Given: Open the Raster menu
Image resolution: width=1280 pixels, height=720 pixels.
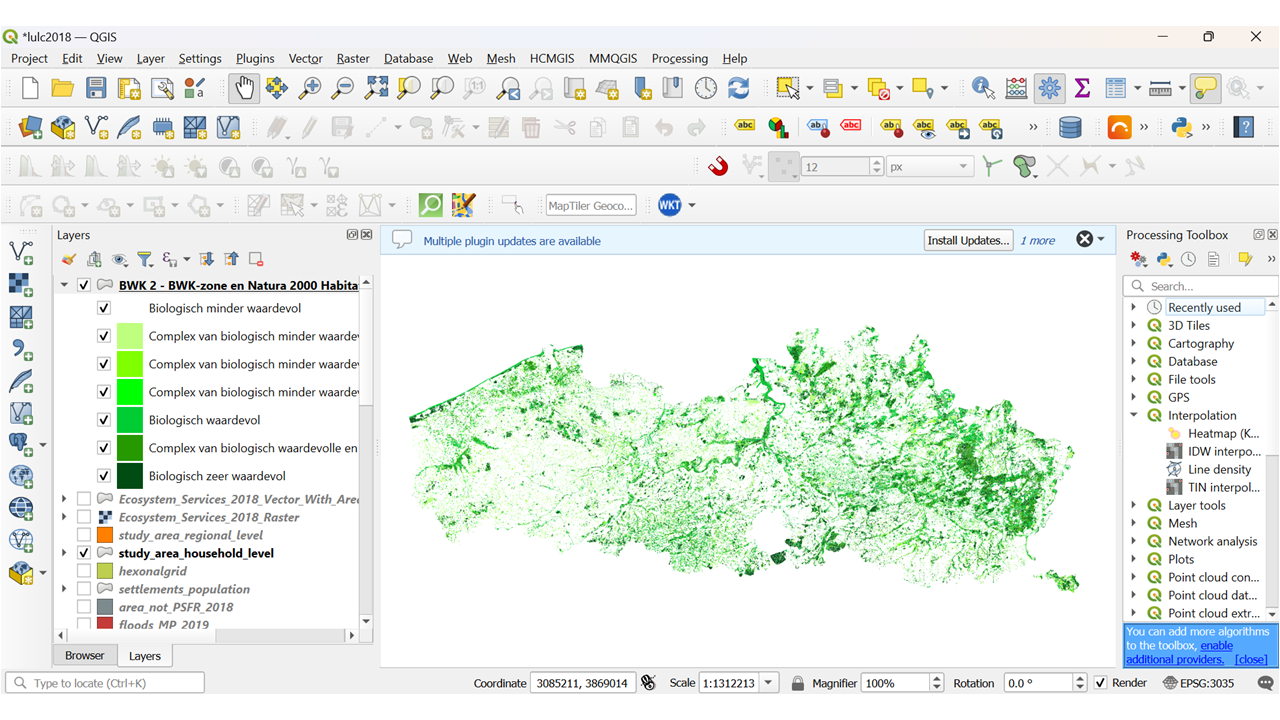Looking at the screenshot, I should coord(353,59).
